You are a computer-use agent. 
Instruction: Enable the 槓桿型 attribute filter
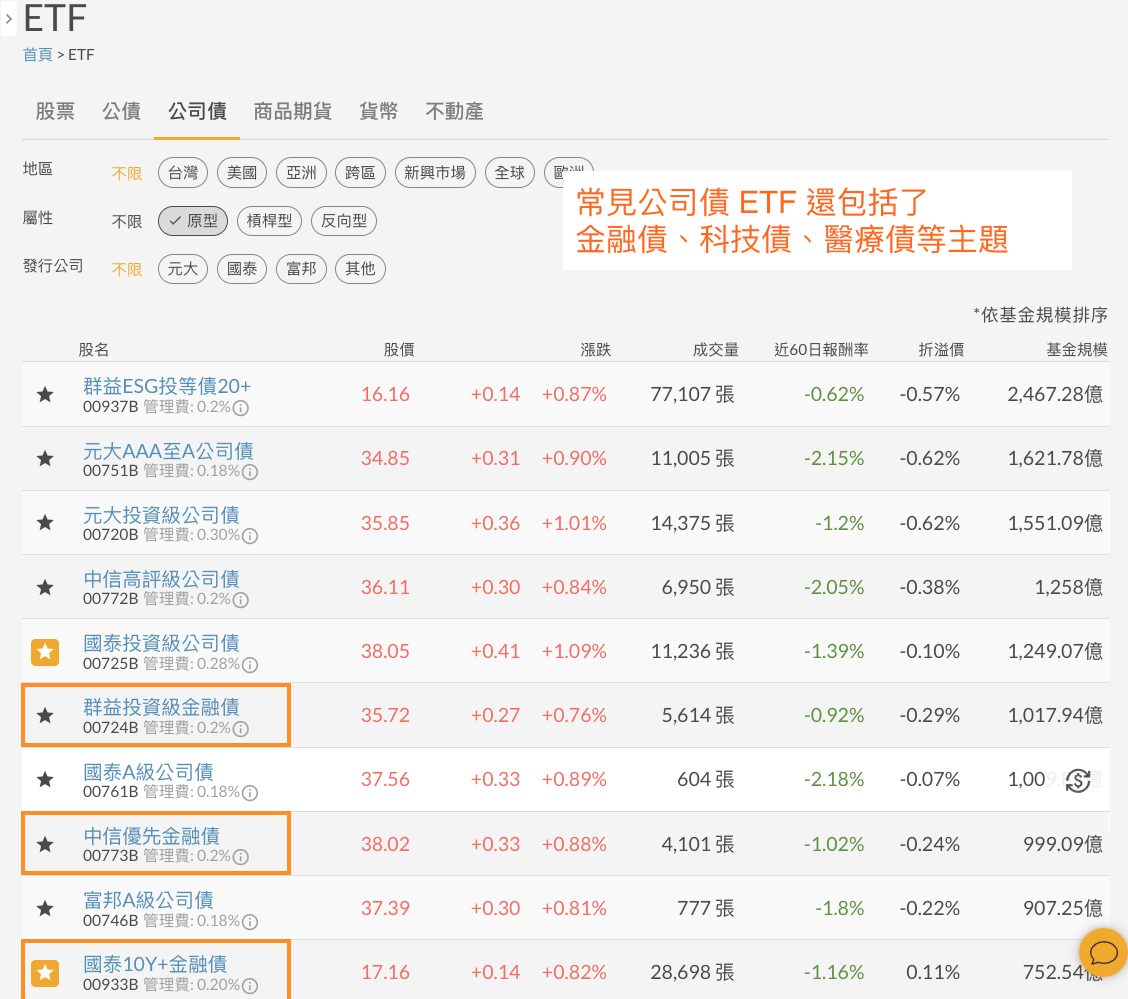(x=269, y=221)
